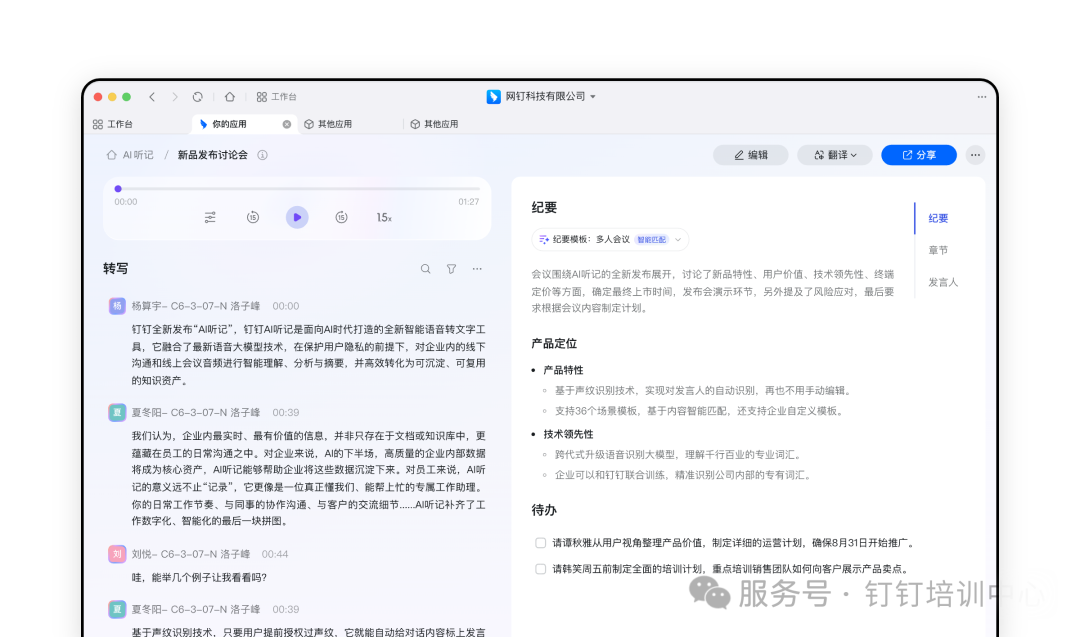Image resolution: width=1080 pixels, height=637 pixels.
Task: Open audio playback settings icon
Action: point(210,218)
